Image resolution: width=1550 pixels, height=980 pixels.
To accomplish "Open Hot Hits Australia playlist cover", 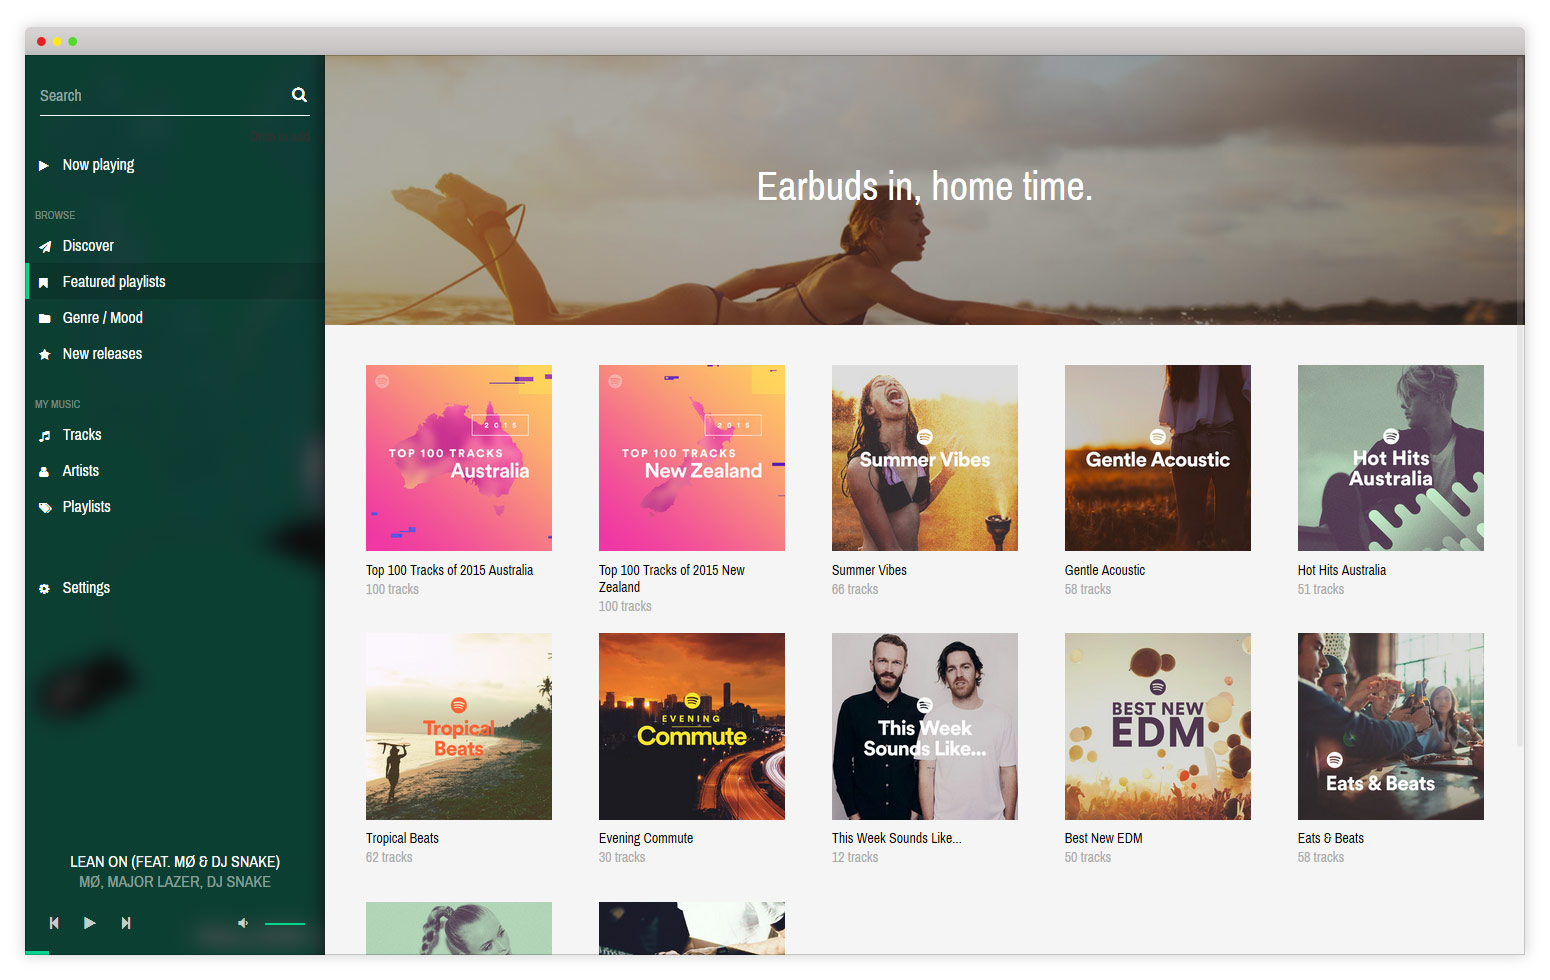I will [1391, 458].
